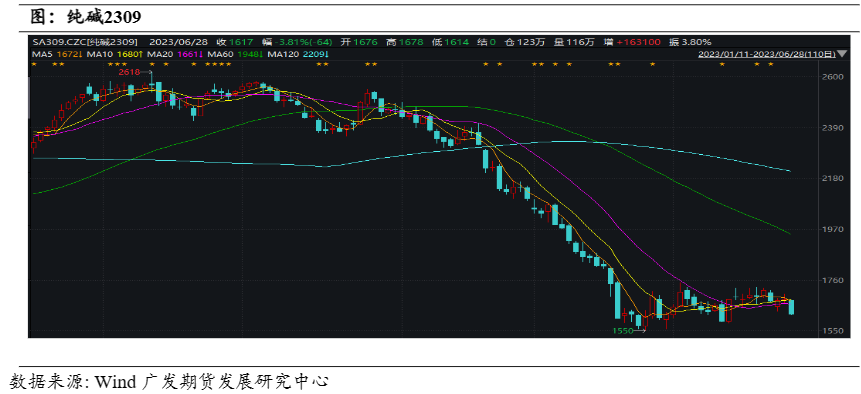This screenshot has width=861, height=394.
Task: Click the SA309.CZC[纯碱2309] contract code
Action: pyautogui.click(x=85, y=42)
